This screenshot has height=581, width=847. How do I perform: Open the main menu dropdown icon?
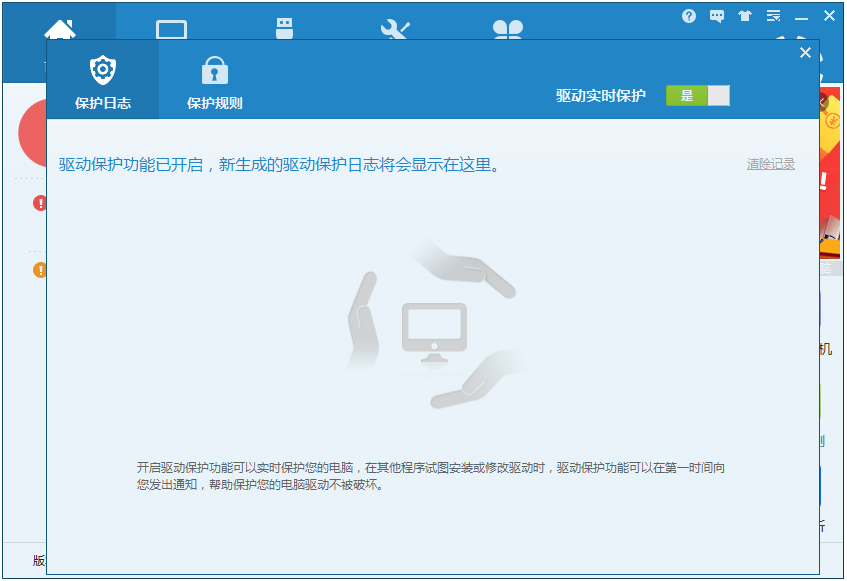[x=773, y=16]
